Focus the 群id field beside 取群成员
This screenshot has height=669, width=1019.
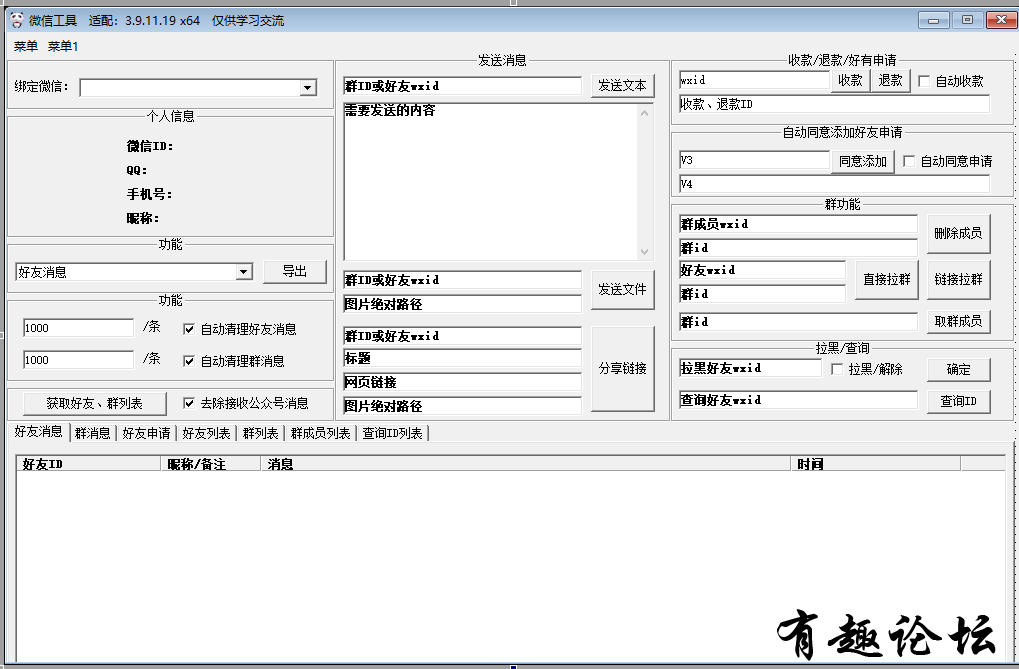[x=798, y=322]
